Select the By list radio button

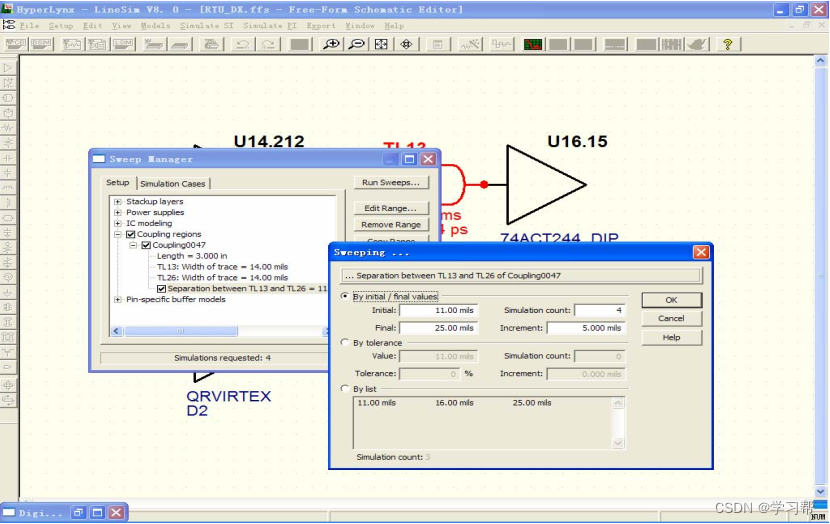(x=345, y=389)
